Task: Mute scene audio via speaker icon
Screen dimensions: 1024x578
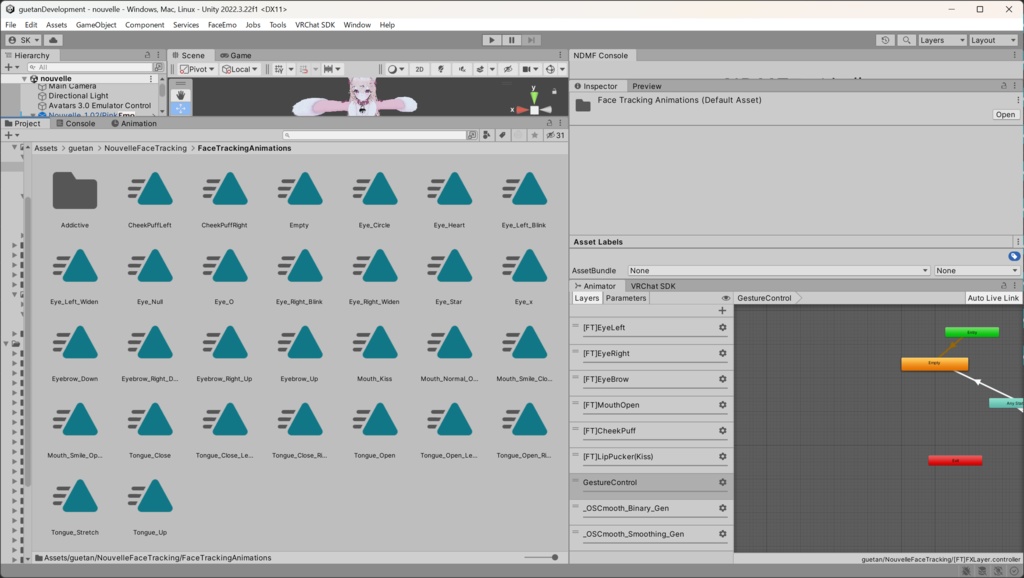Action: pos(462,69)
